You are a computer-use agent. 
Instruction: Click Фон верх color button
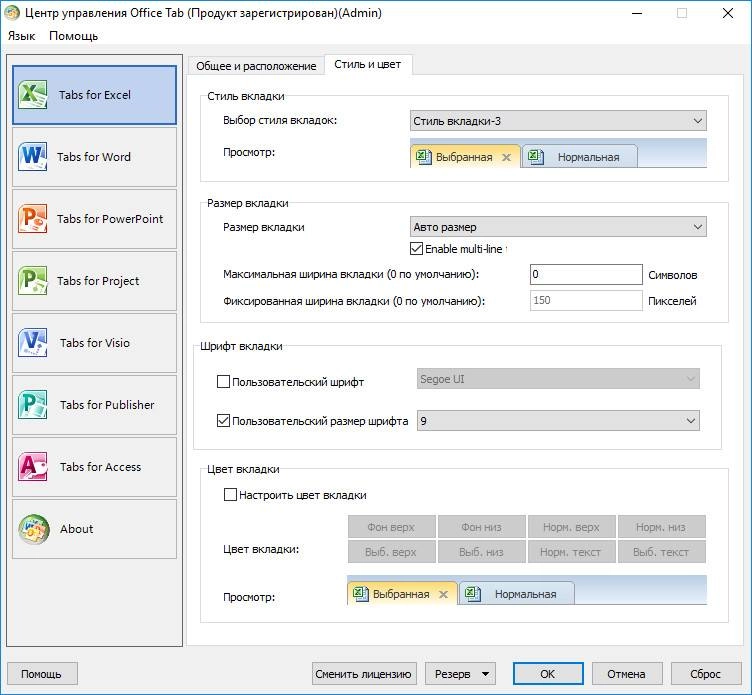pyautogui.click(x=391, y=527)
